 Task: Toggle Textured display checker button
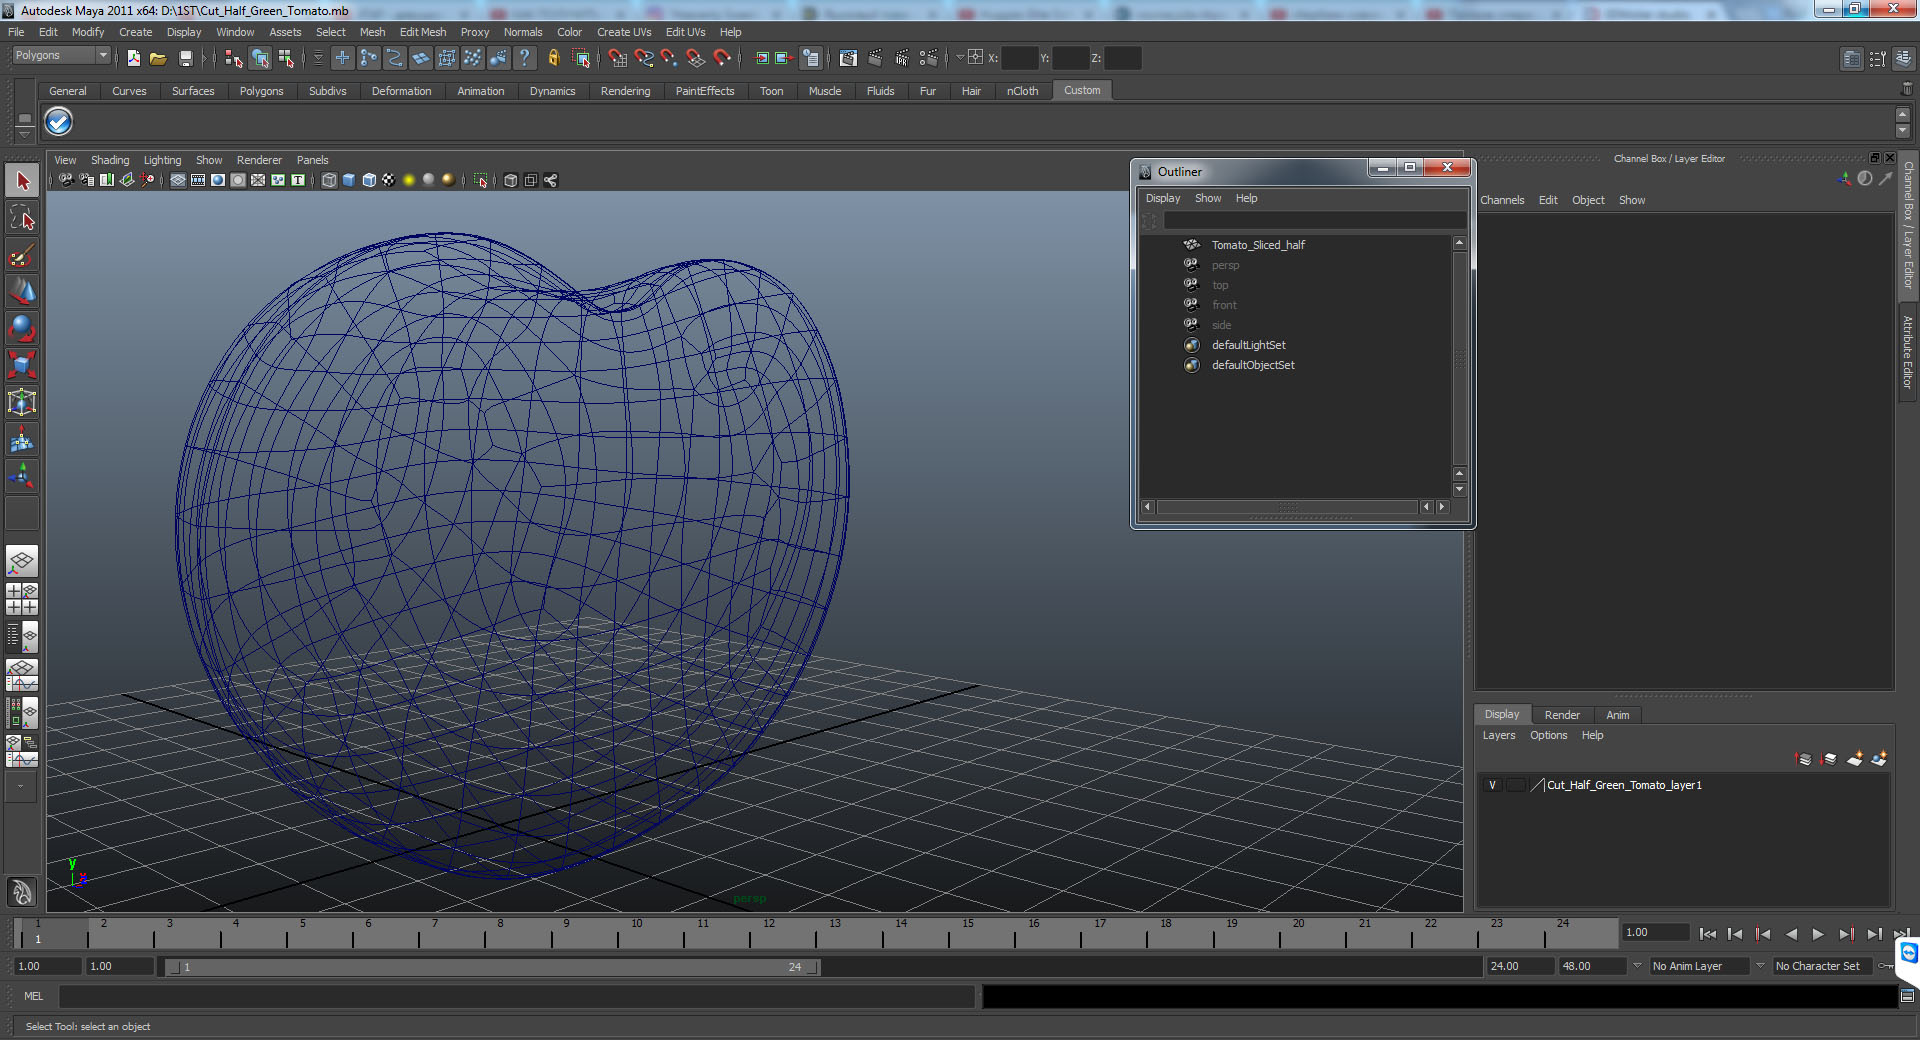pos(389,180)
